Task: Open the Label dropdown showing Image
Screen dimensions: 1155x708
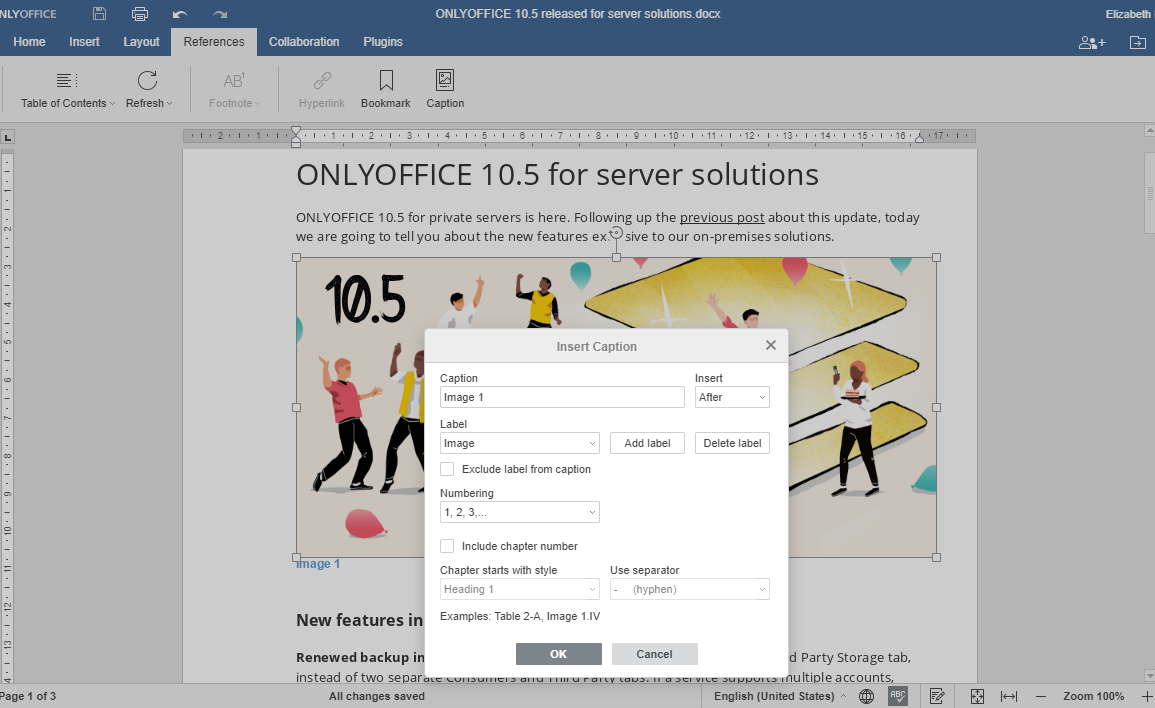Action: pos(519,443)
